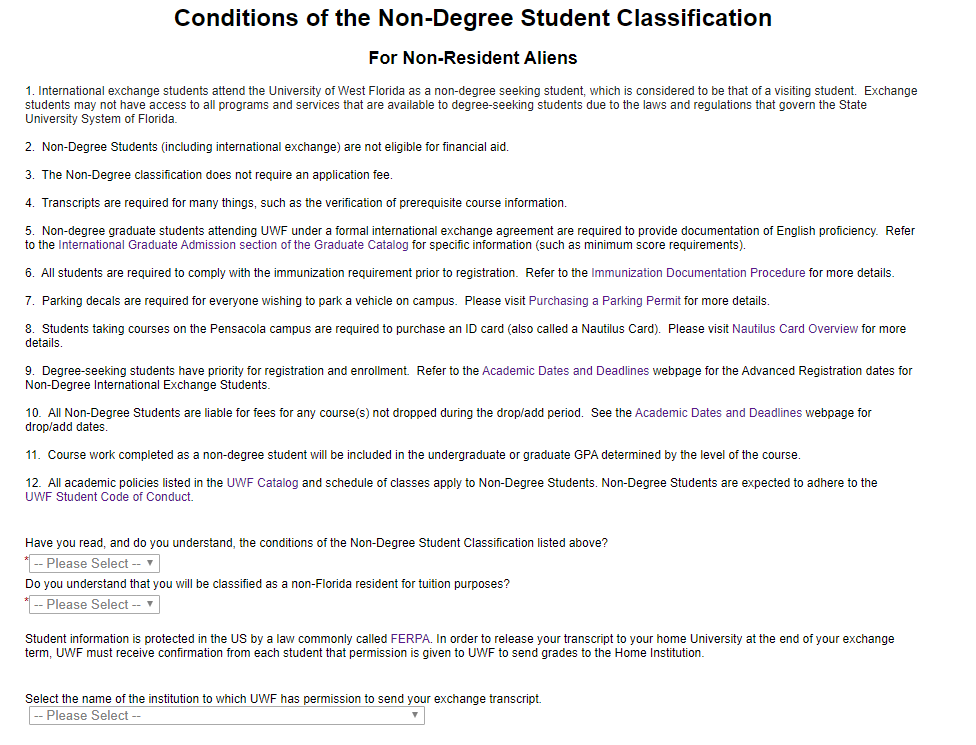Open the Nautilus Card Overview link
This screenshot has width=976, height=745.
pos(795,329)
